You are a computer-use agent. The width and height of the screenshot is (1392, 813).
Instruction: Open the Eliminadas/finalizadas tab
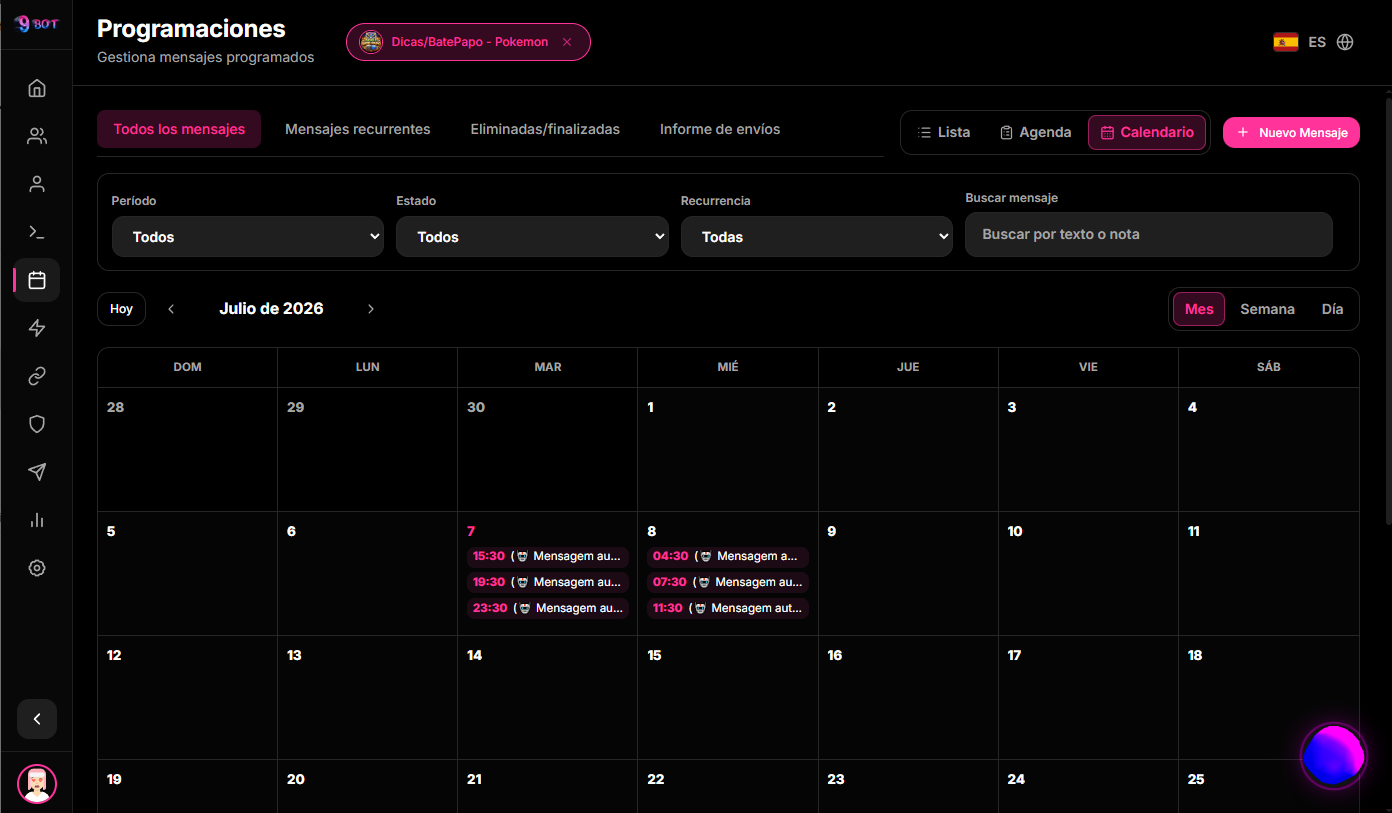click(x=545, y=129)
